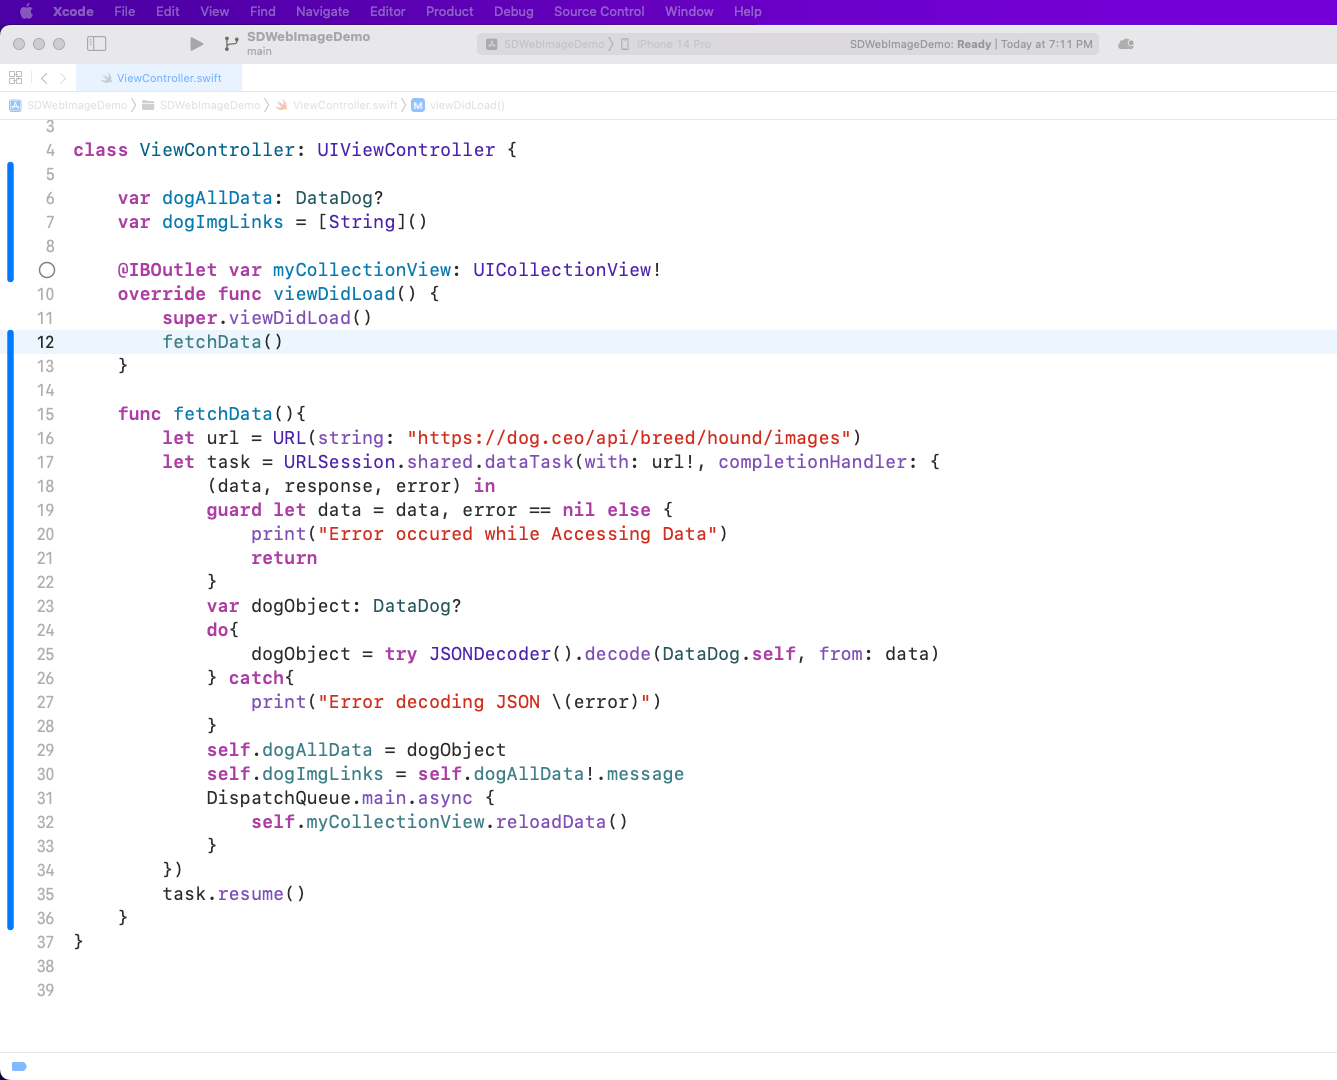Open the related items grid menu
Viewport: 1337px width, 1080px height.
pos(15,78)
